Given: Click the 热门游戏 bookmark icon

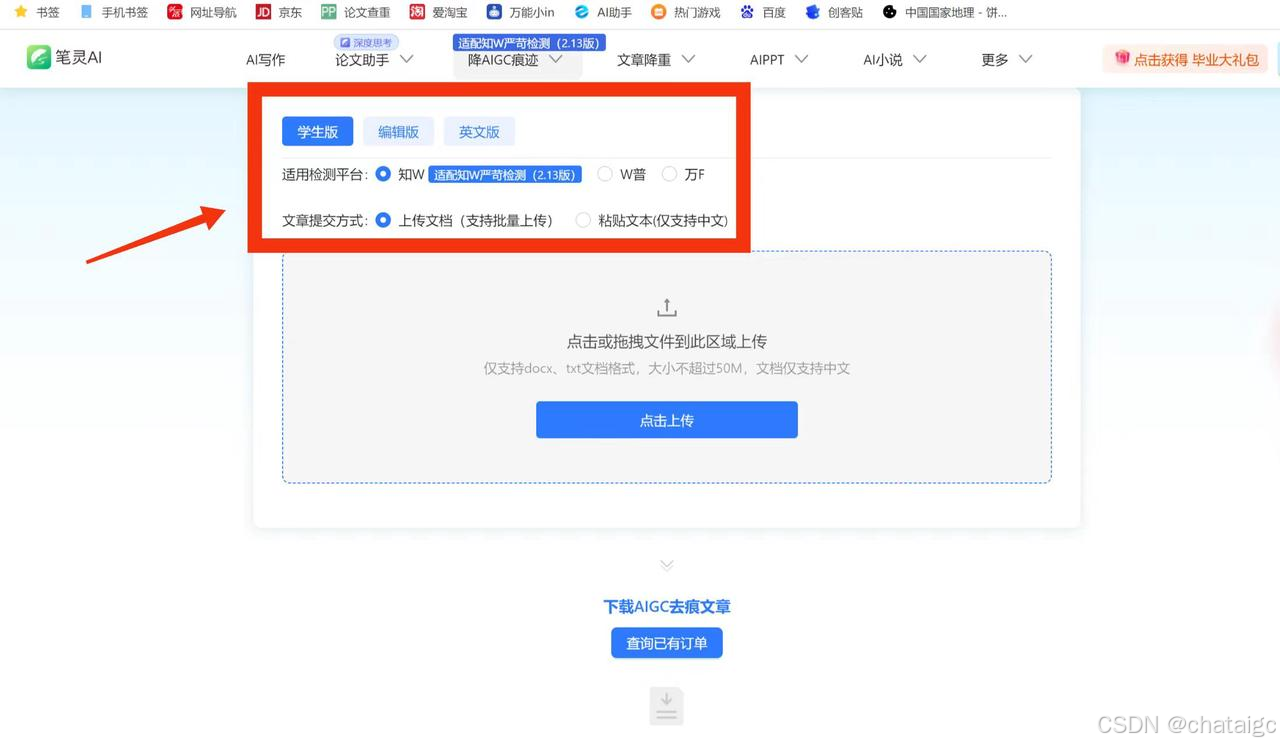Looking at the screenshot, I should pos(658,12).
